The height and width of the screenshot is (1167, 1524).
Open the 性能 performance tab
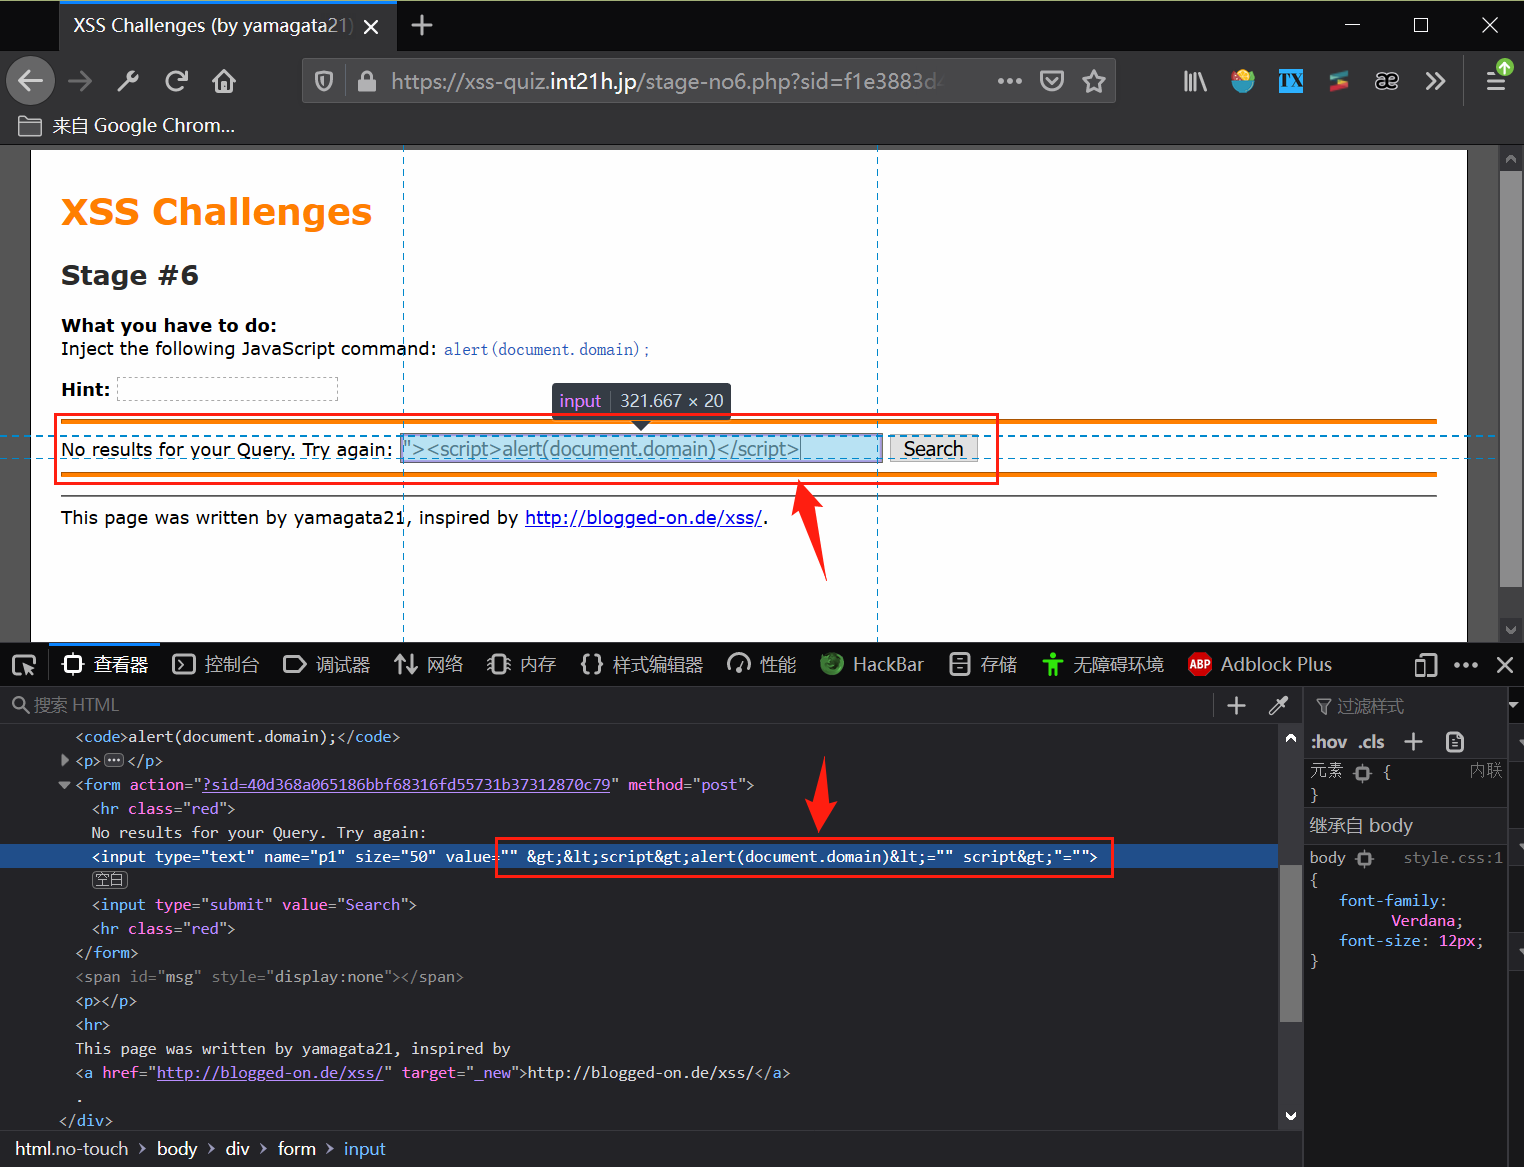(762, 665)
